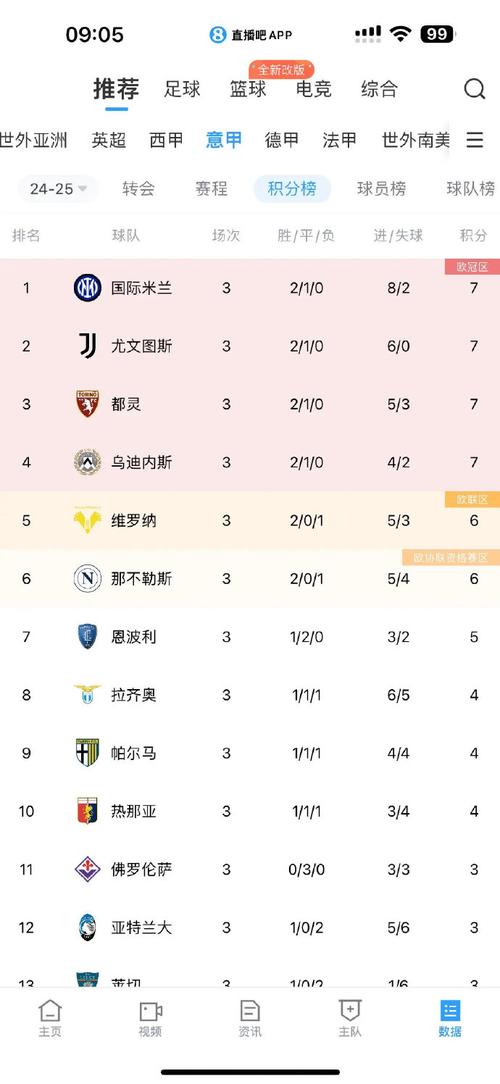Open the 资讯 news icon in bottom bar
The height and width of the screenshot is (1084, 500).
250,1011
